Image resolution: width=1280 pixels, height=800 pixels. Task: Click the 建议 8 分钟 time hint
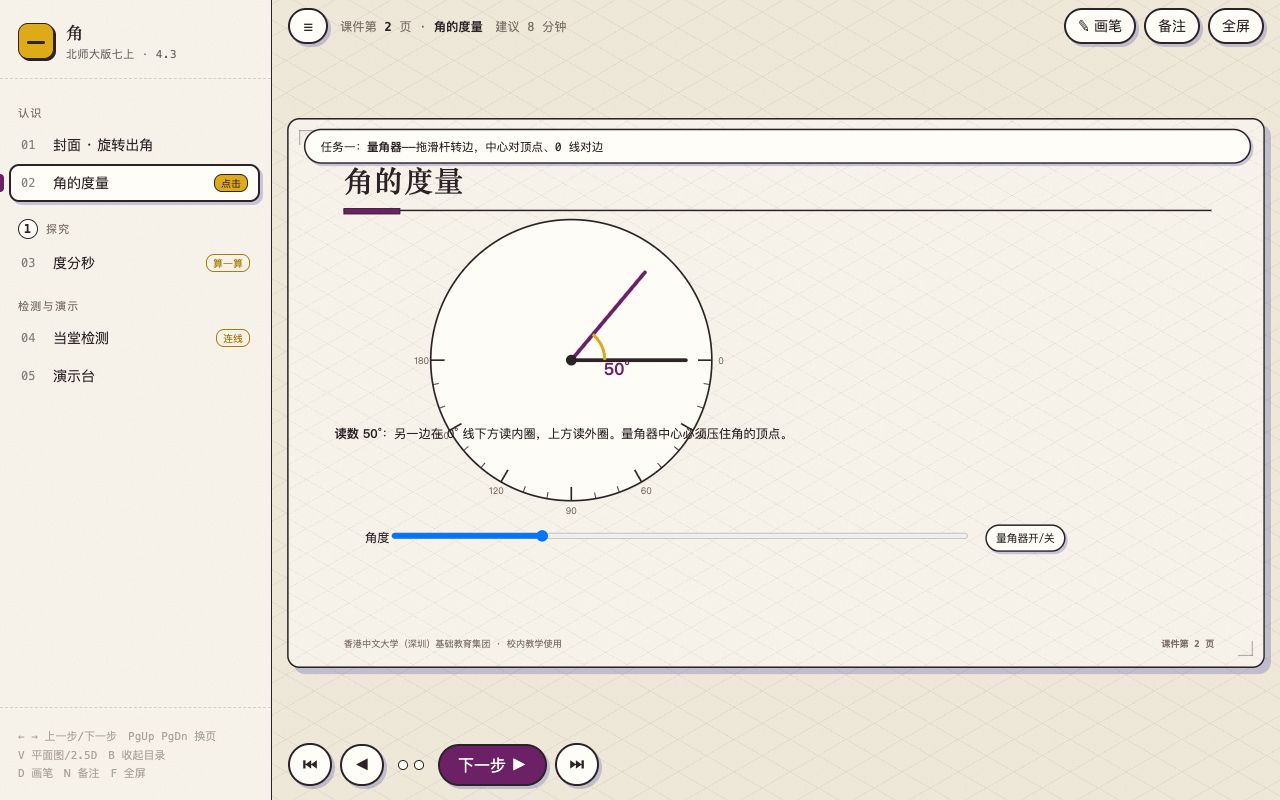(531, 27)
